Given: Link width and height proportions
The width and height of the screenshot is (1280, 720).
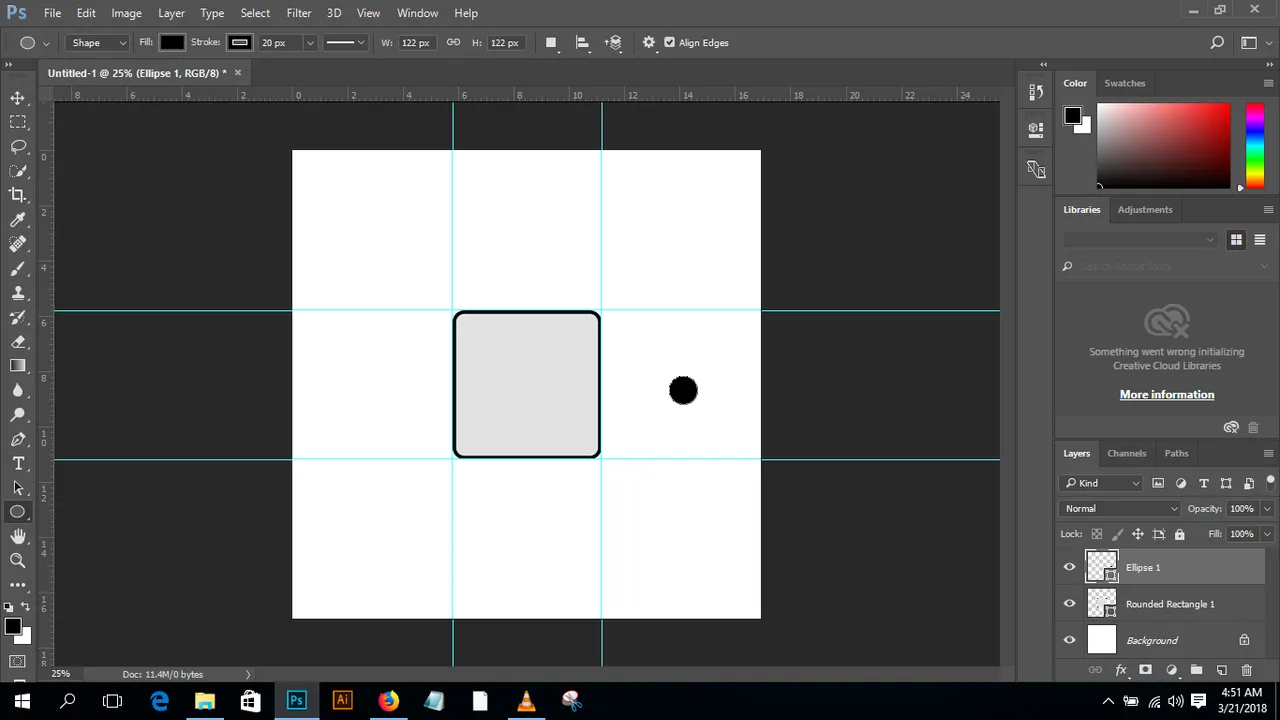Looking at the screenshot, I should coord(453,42).
